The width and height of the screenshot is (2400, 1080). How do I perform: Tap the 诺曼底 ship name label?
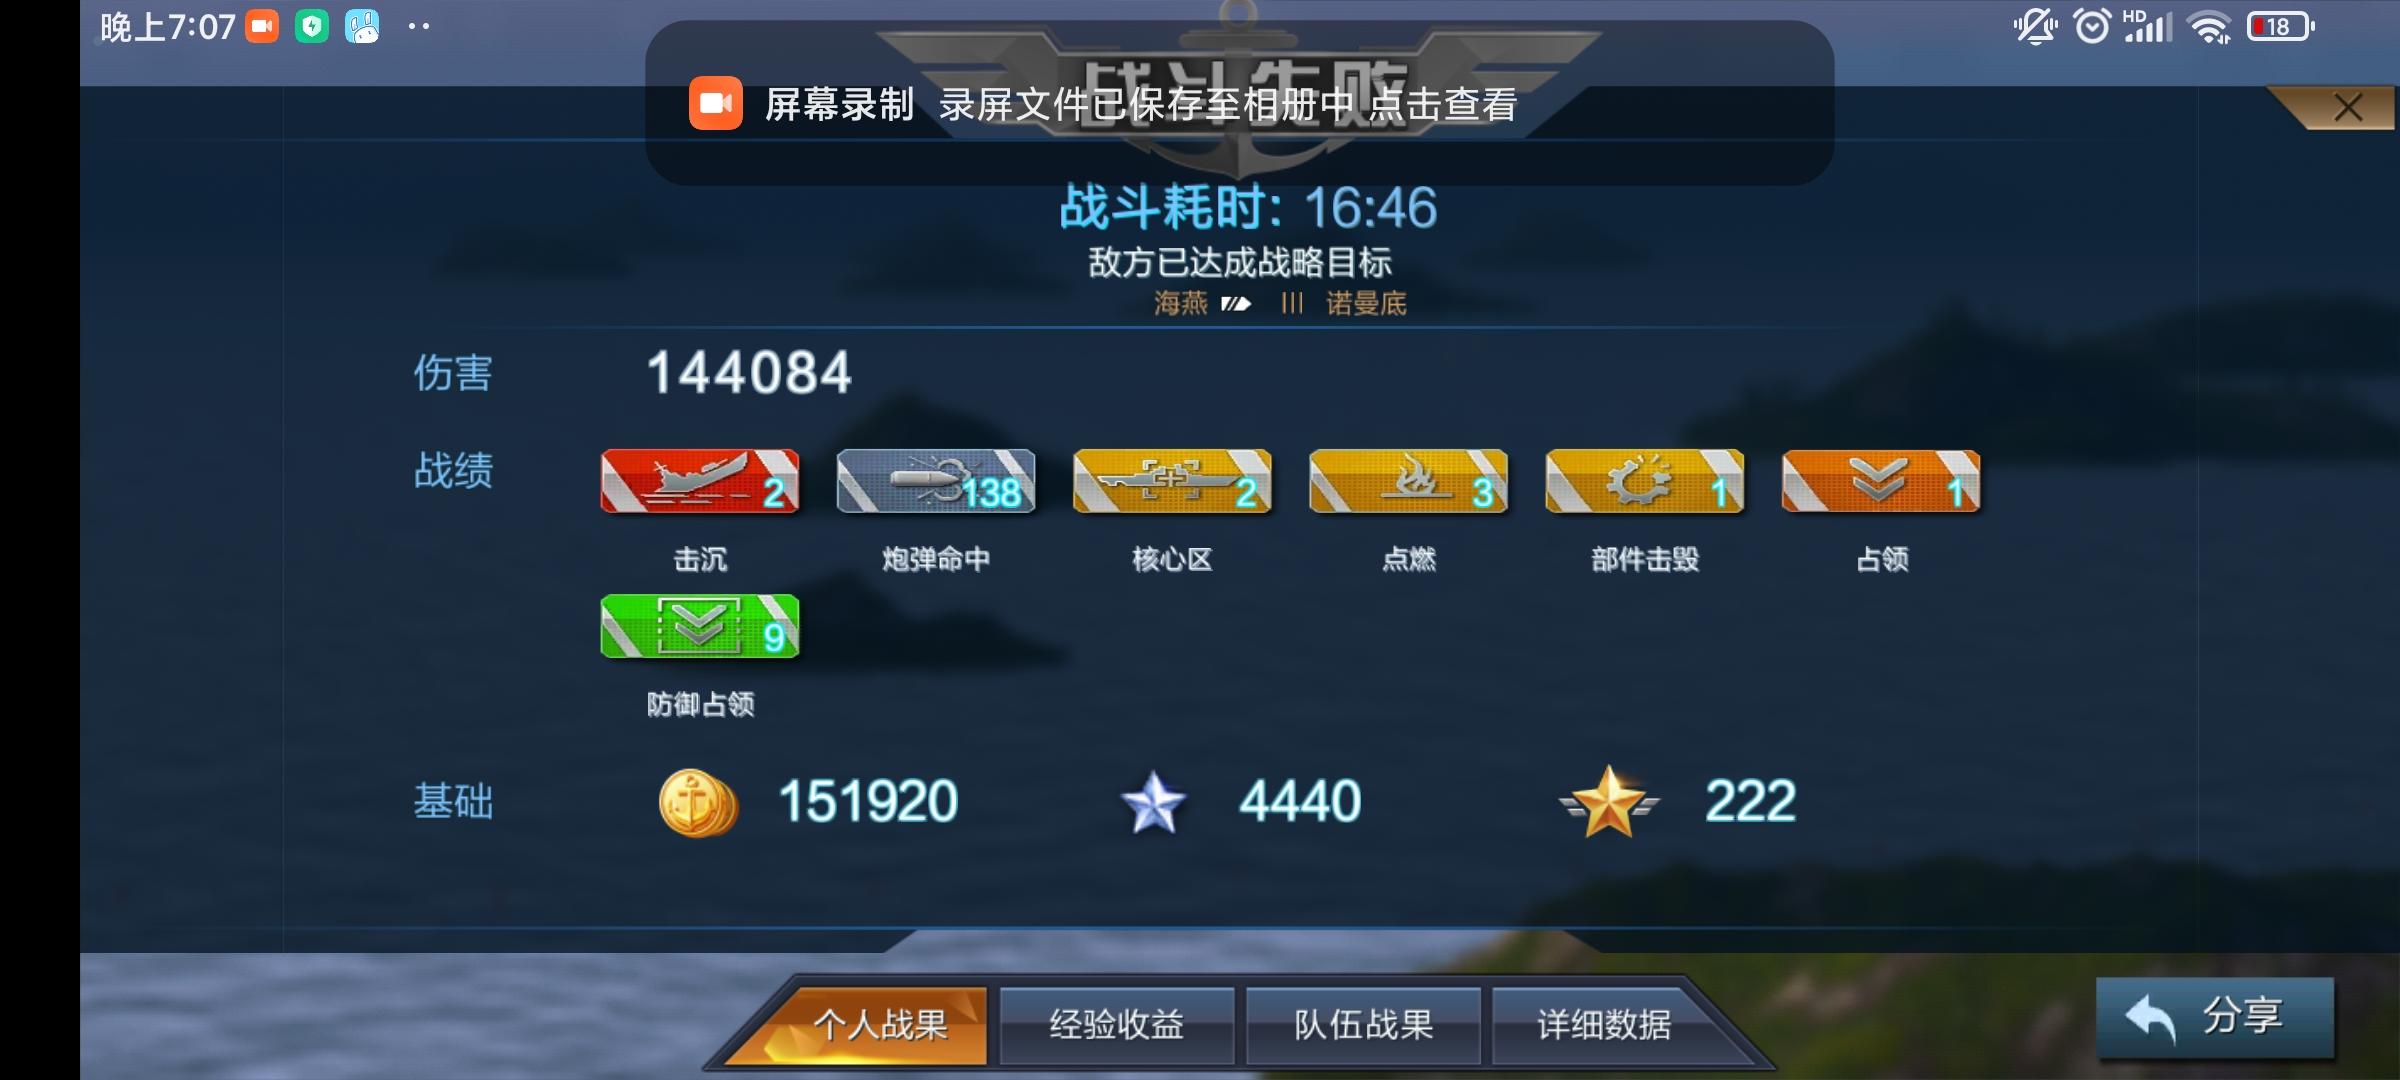click(x=1366, y=303)
